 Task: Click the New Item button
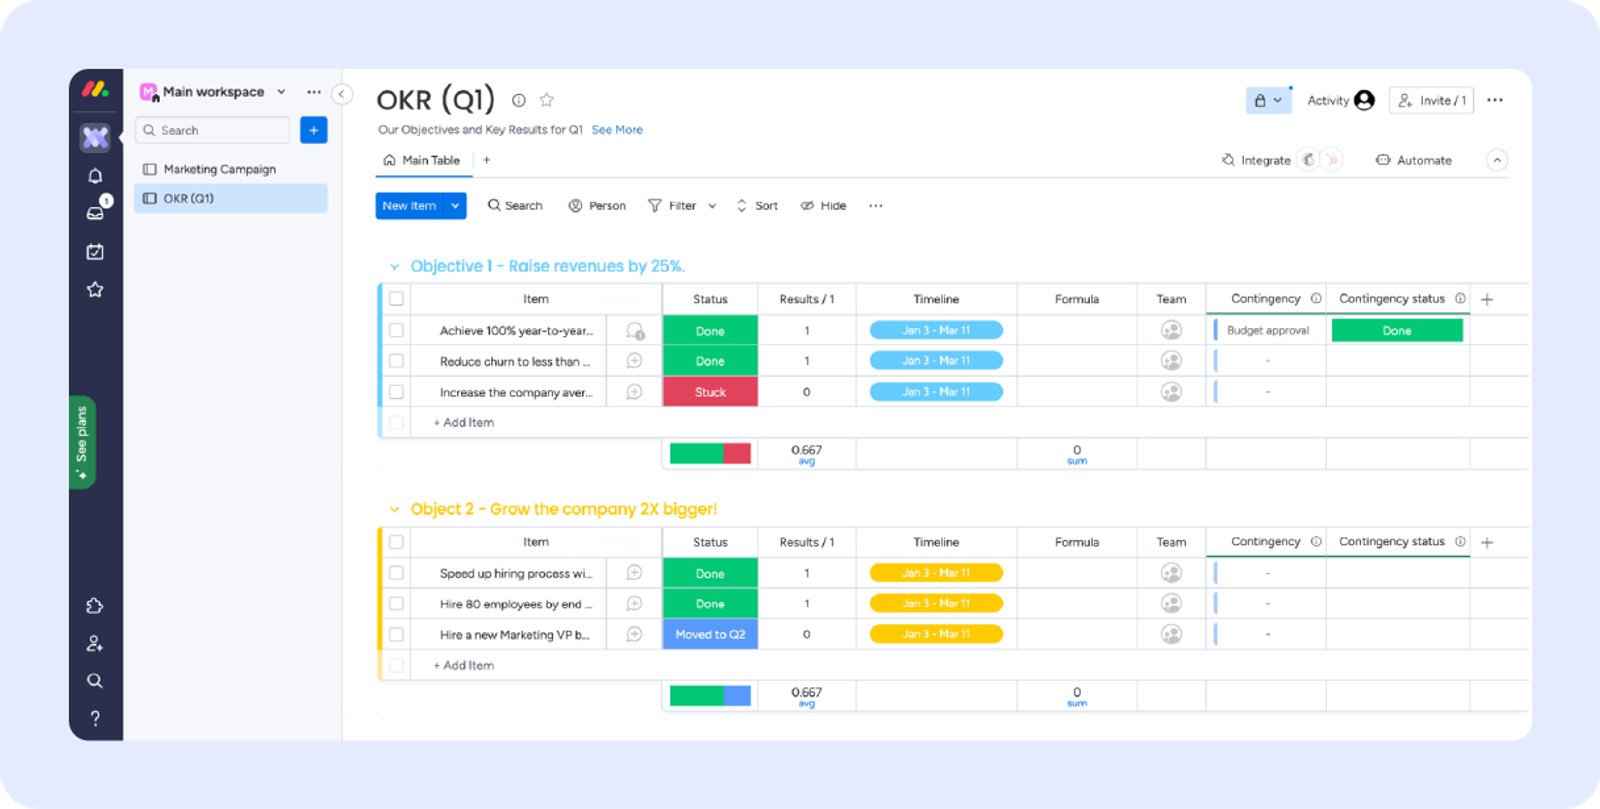click(410, 206)
